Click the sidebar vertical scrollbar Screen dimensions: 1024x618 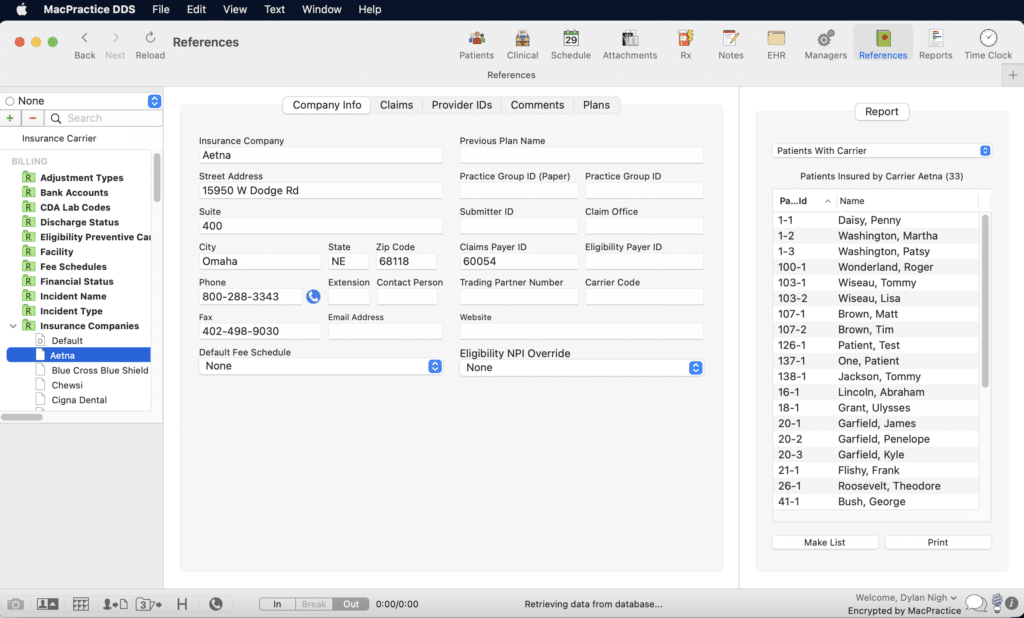coord(157,178)
